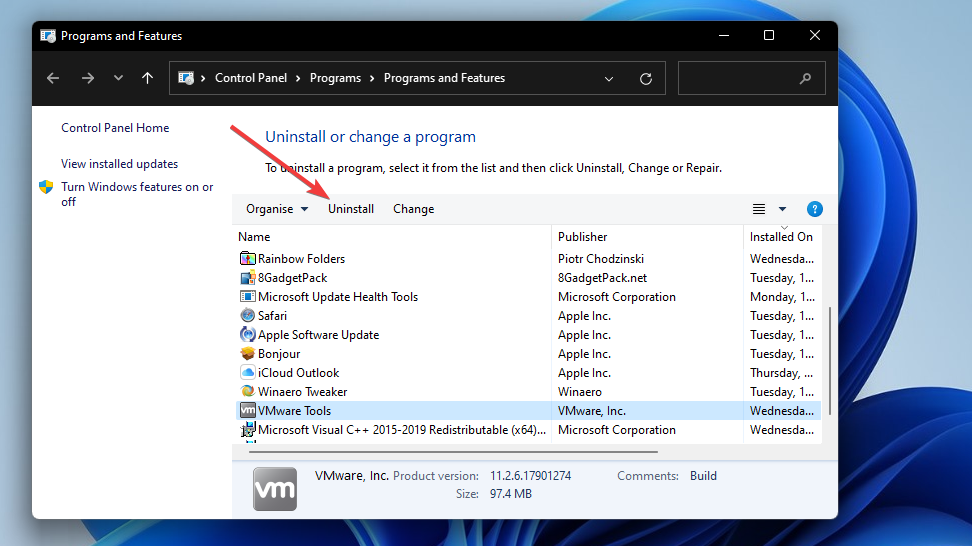Image resolution: width=972 pixels, height=546 pixels.
Task: Select the VMware Tools entry
Action: pyautogui.click(x=528, y=410)
